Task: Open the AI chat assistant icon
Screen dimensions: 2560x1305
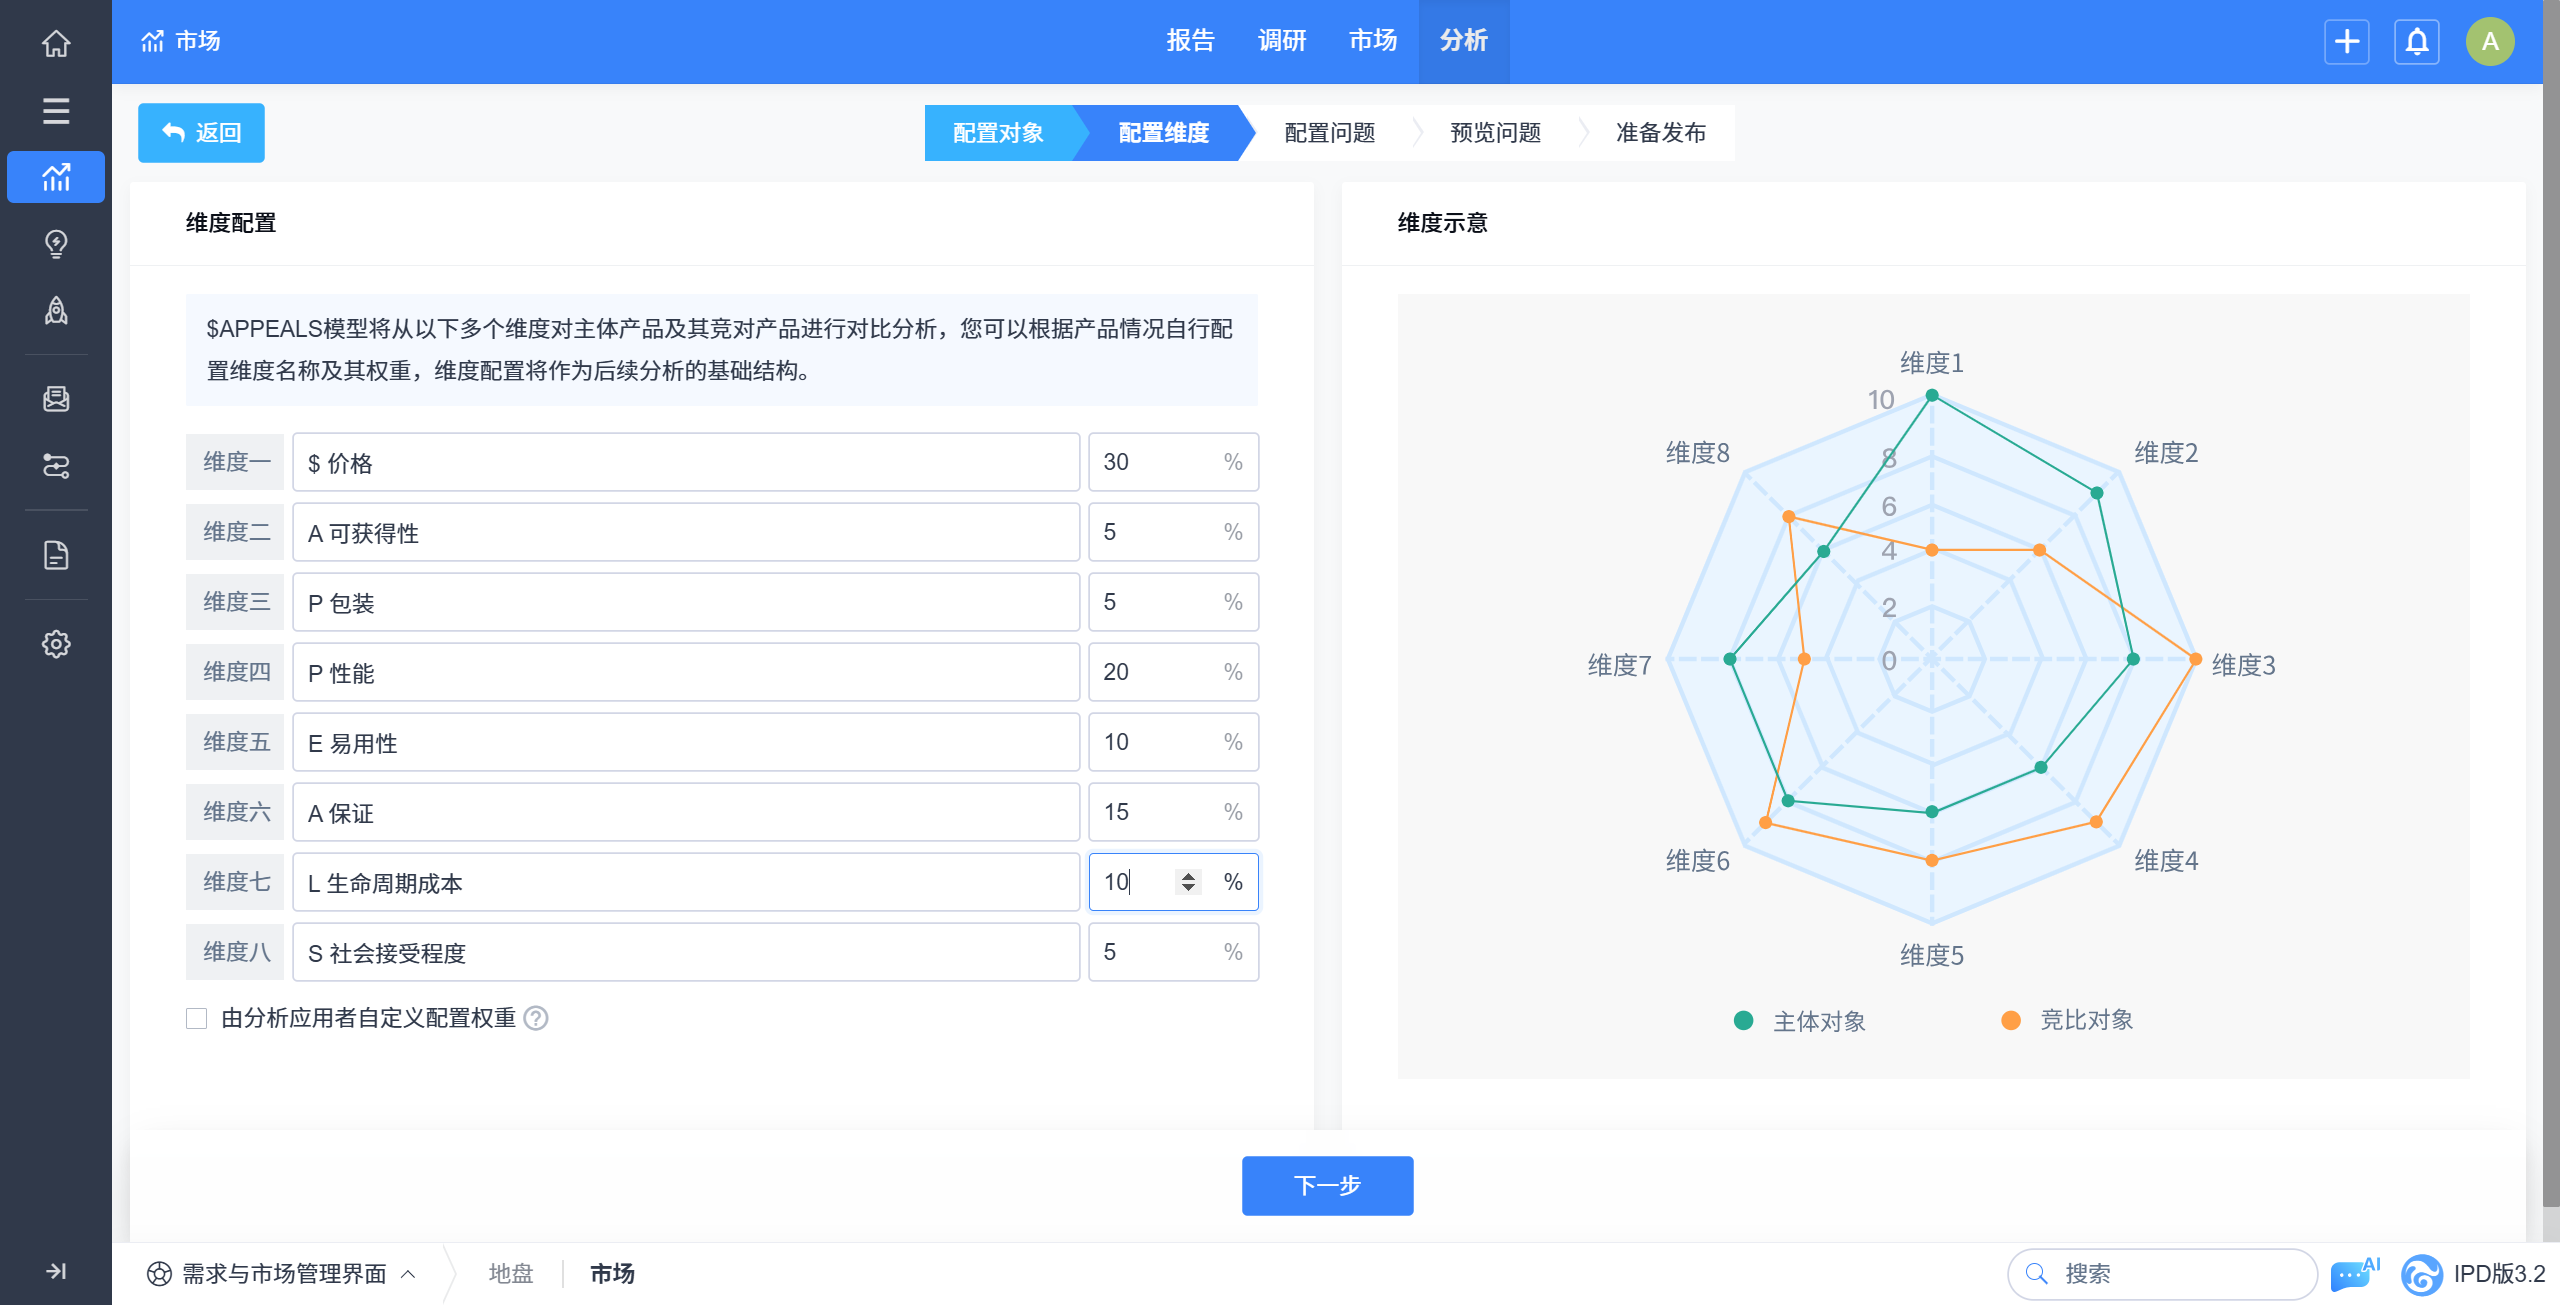Action: [2354, 1274]
